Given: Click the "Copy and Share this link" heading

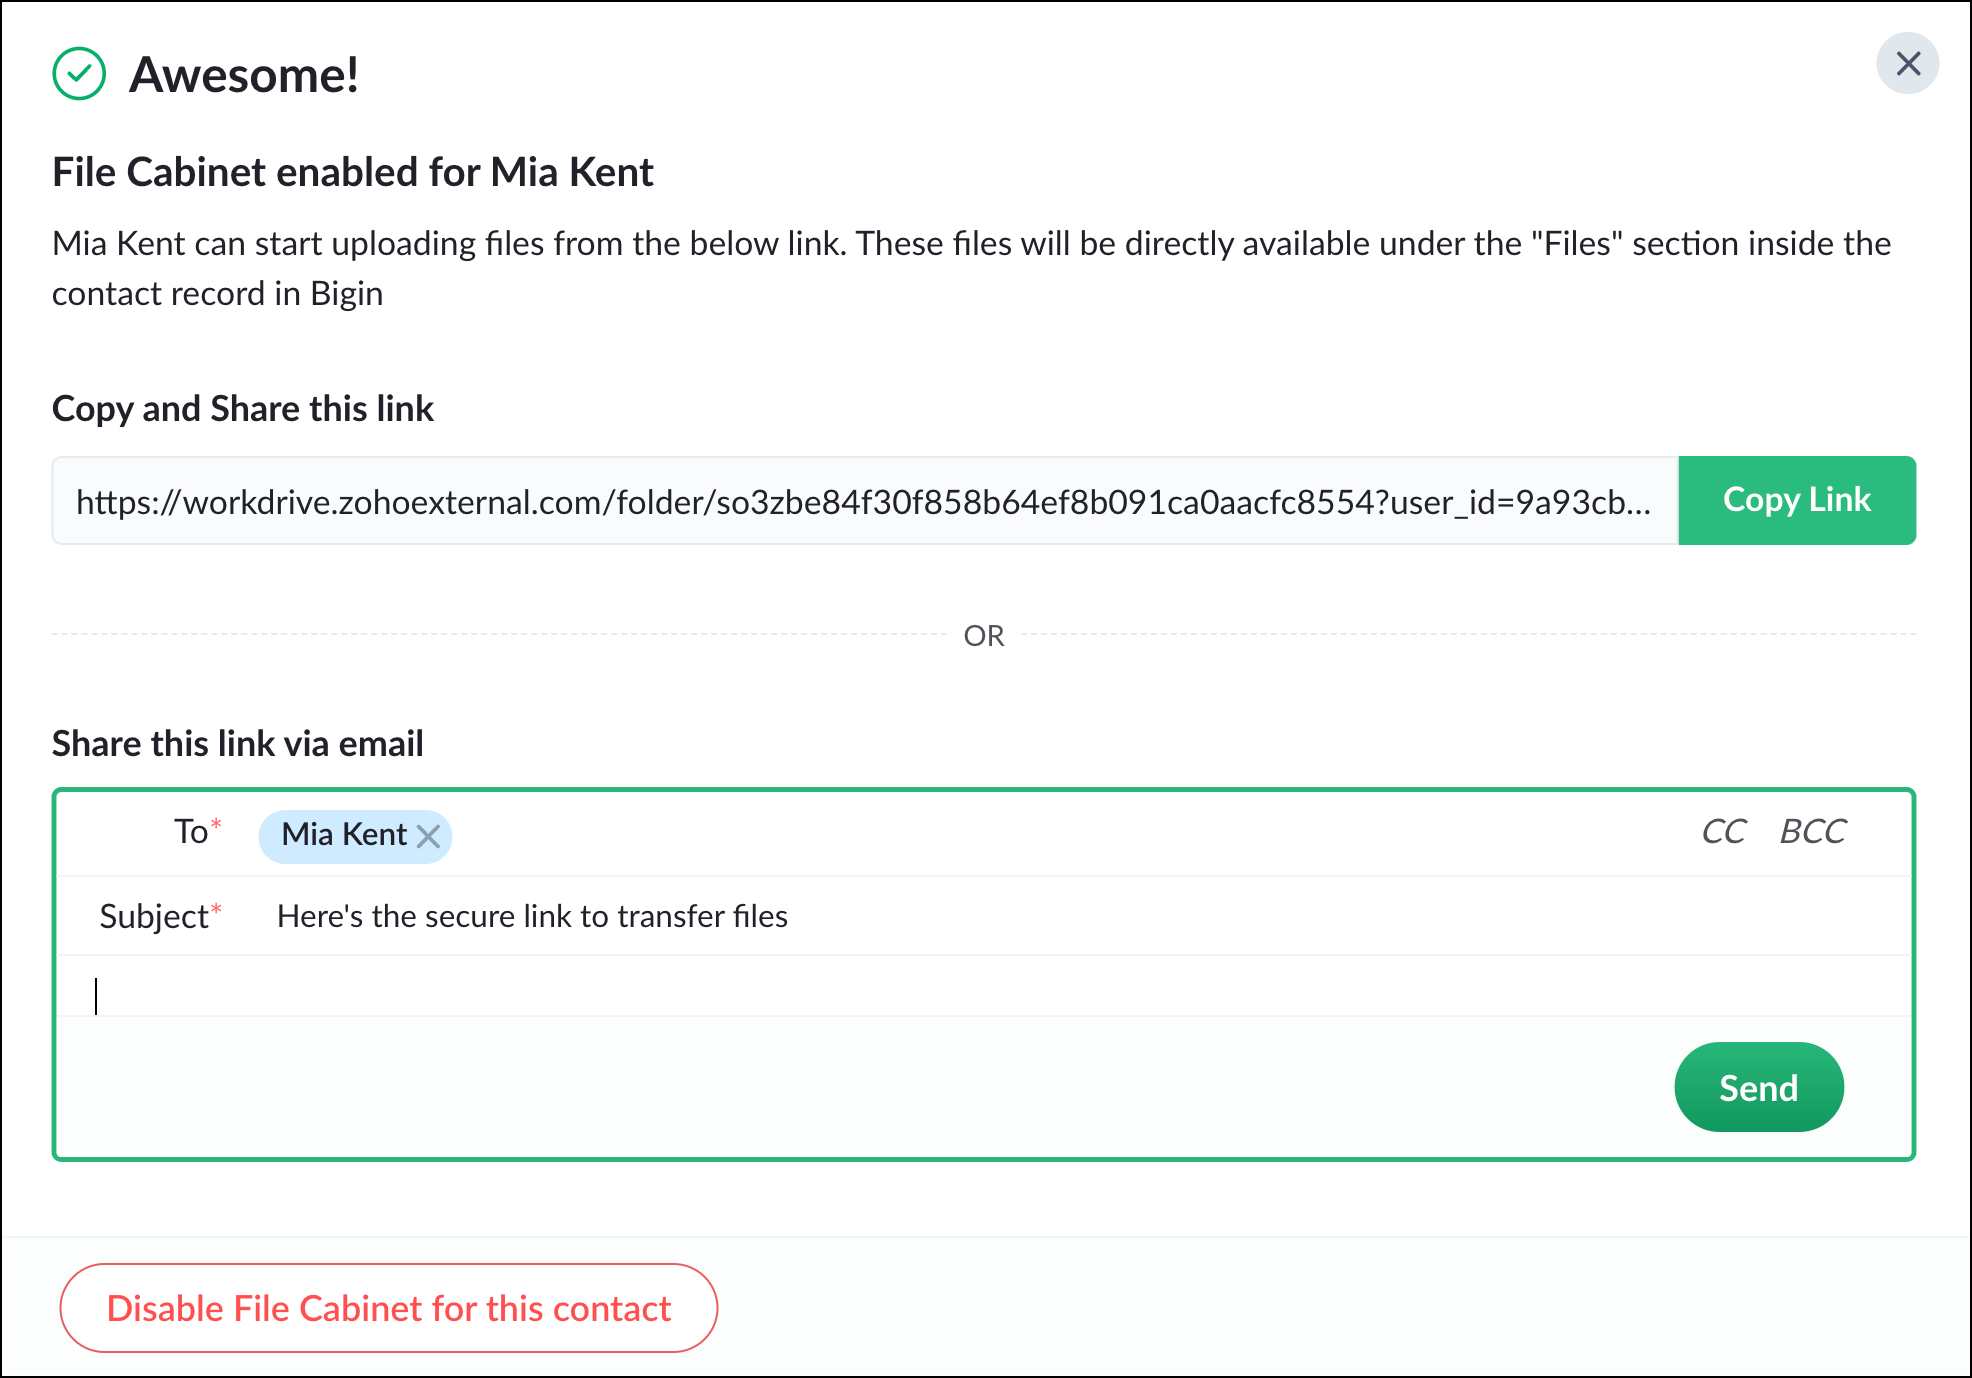Looking at the screenshot, I should (x=243, y=409).
